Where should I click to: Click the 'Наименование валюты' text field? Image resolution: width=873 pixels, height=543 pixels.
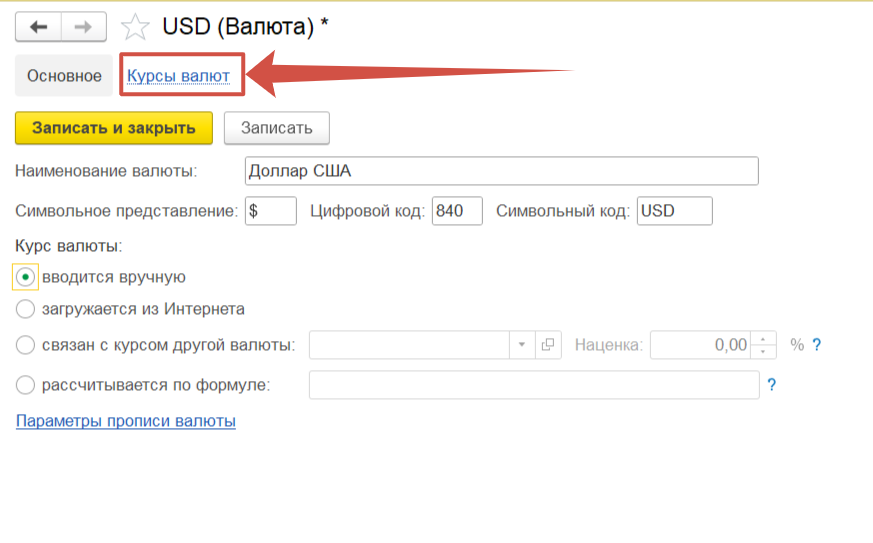coord(501,171)
